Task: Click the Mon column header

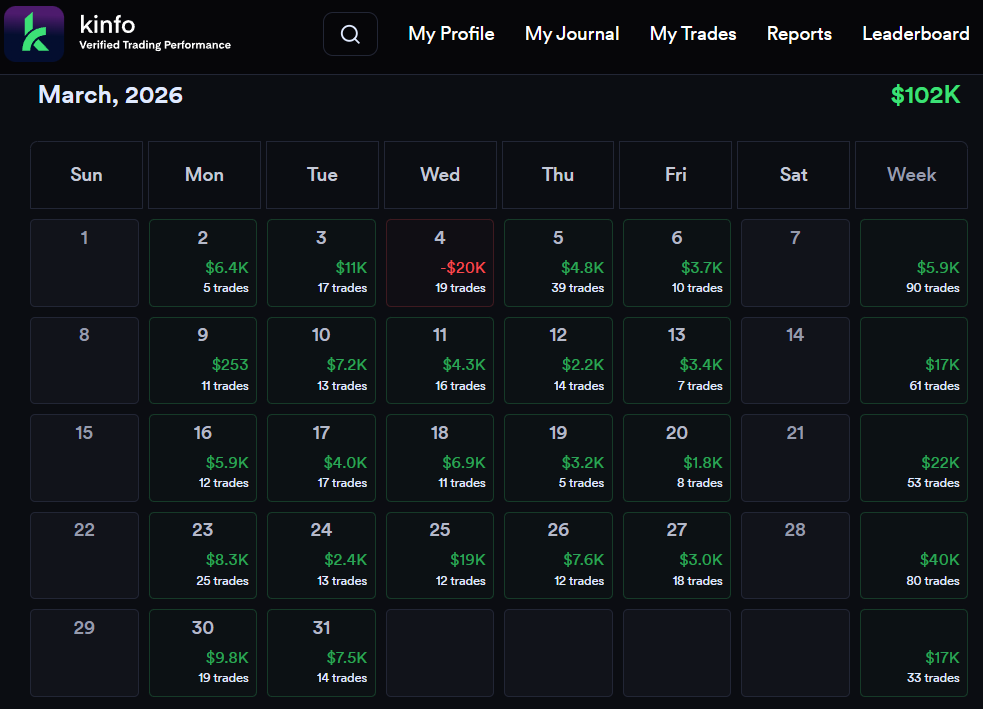Action: 204,175
